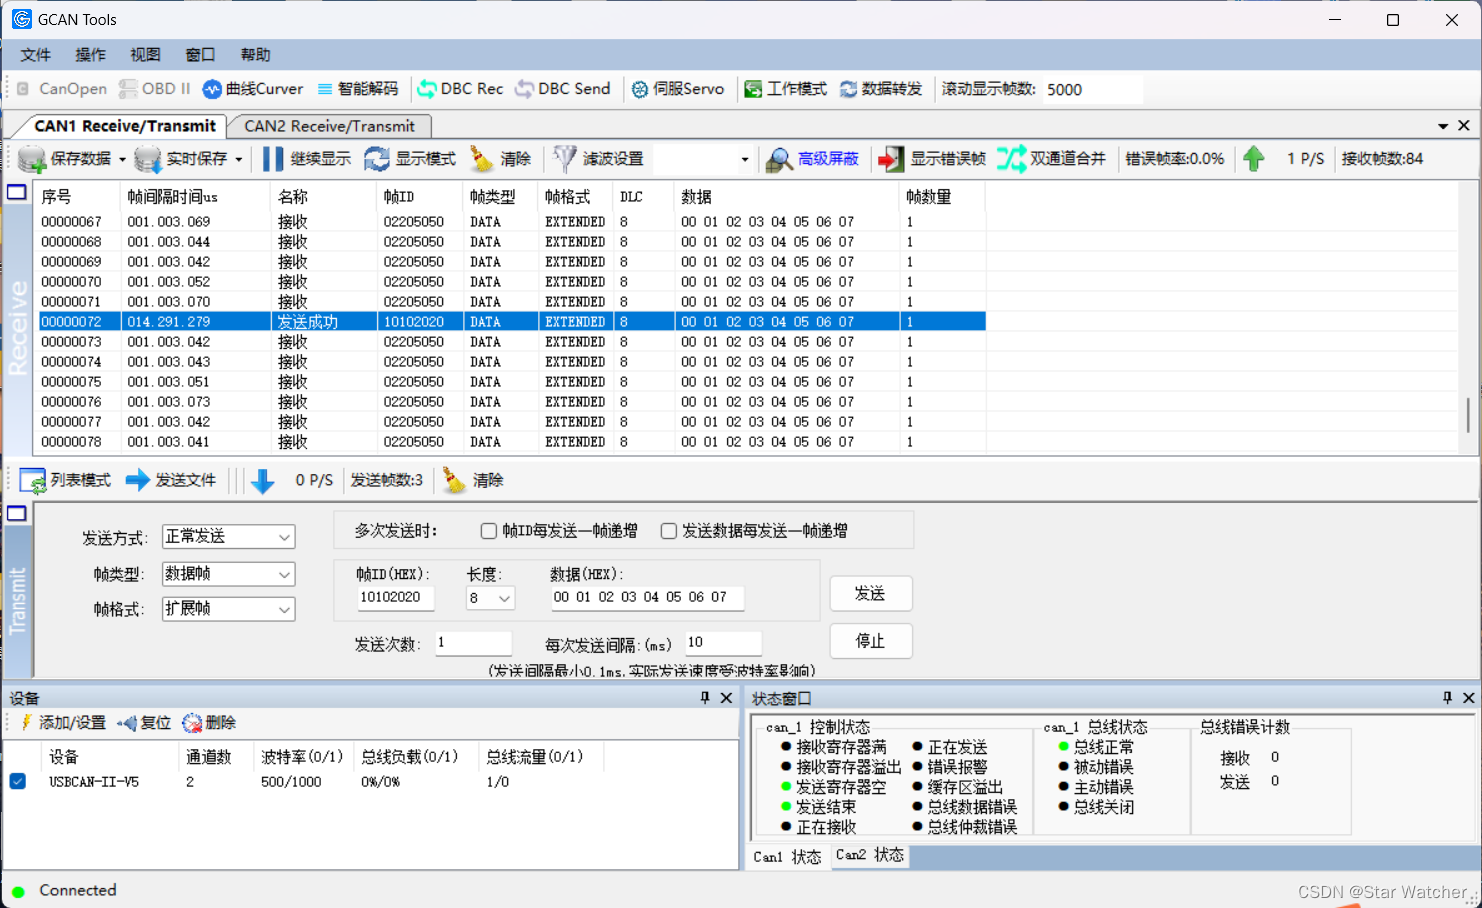Expand the 实时保存 dropdown arrow
Viewport: 1482px width, 908px height.
click(x=238, y=160)
